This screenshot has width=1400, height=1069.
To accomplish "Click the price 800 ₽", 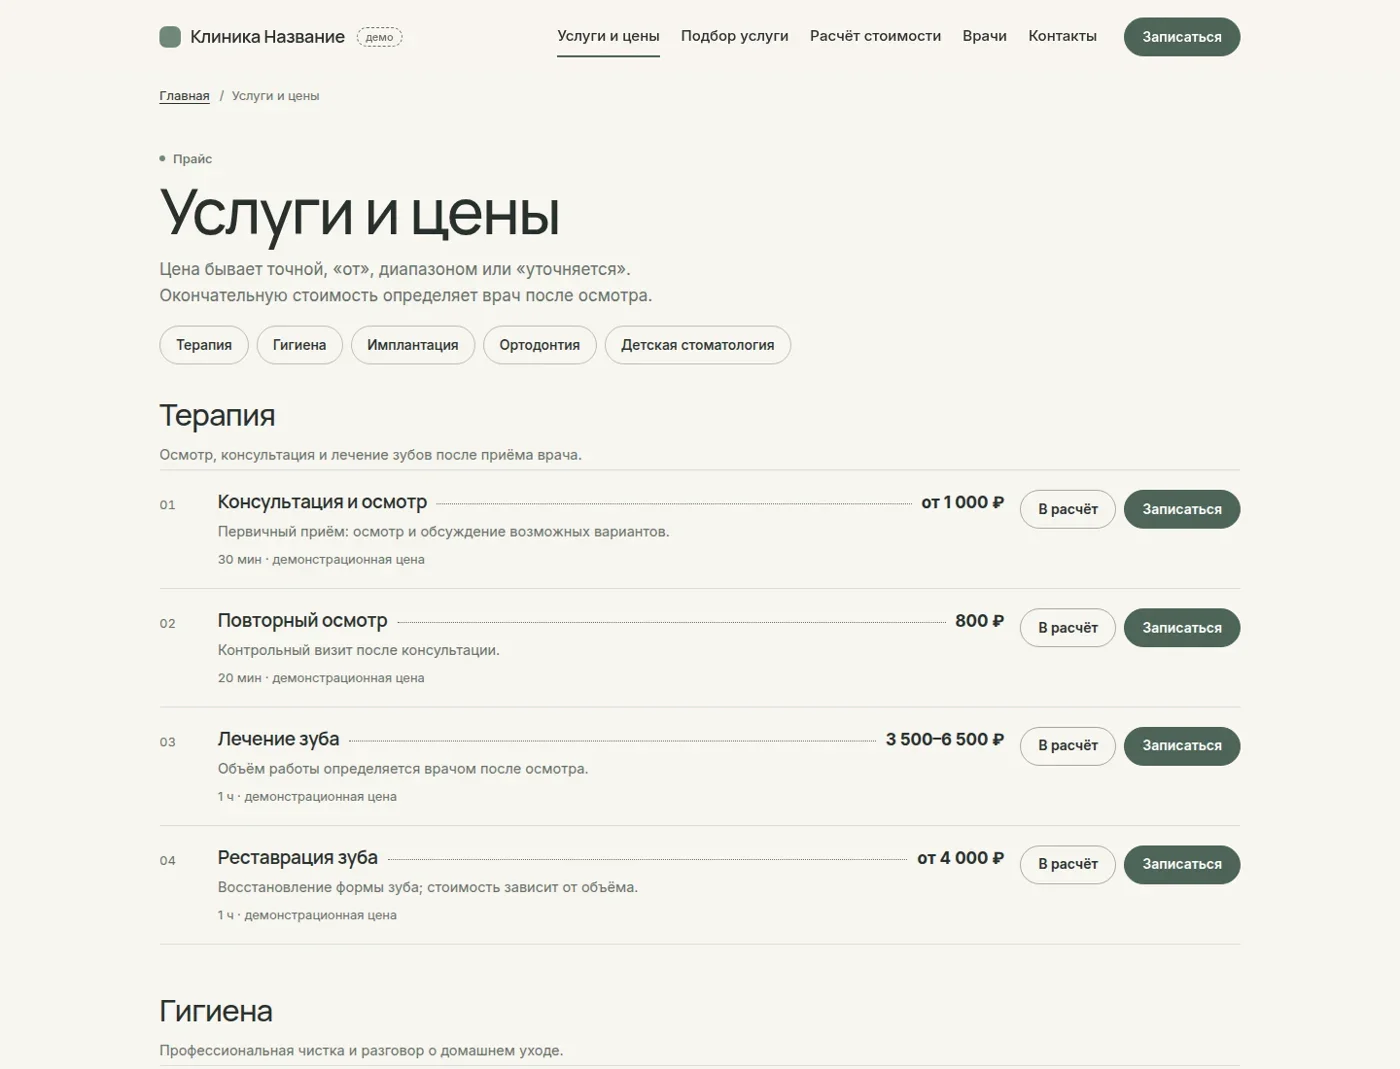I will [x=979, y=621].
